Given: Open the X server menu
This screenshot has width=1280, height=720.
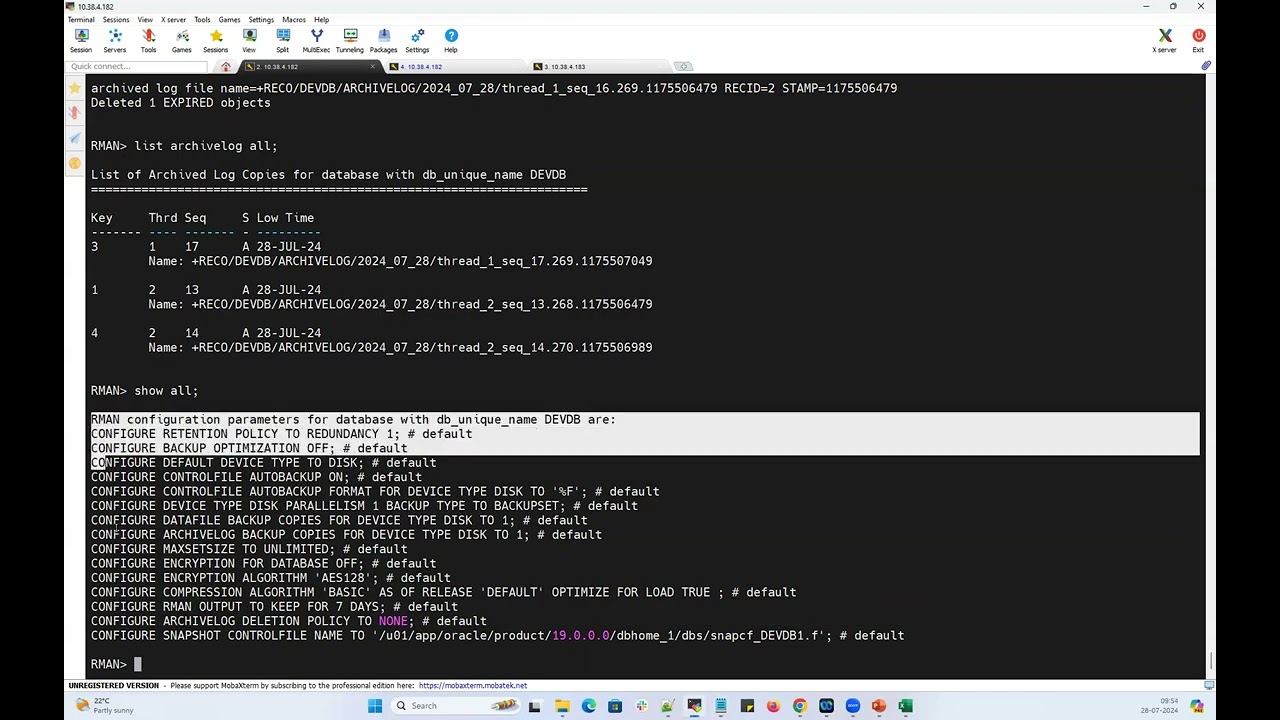Looking at the screenshot, I should coord(173,19).
